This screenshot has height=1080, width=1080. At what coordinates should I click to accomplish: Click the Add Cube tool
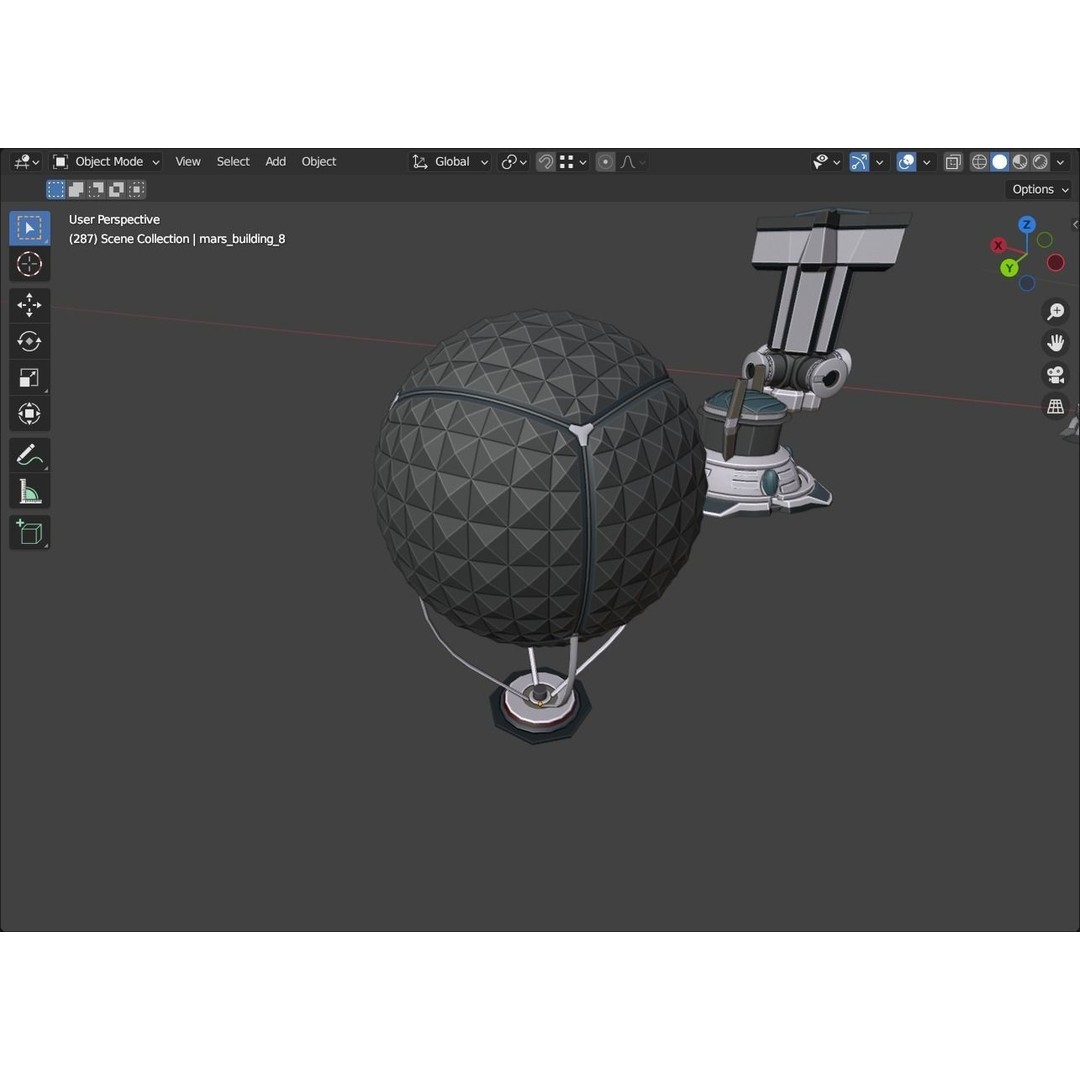29,532
